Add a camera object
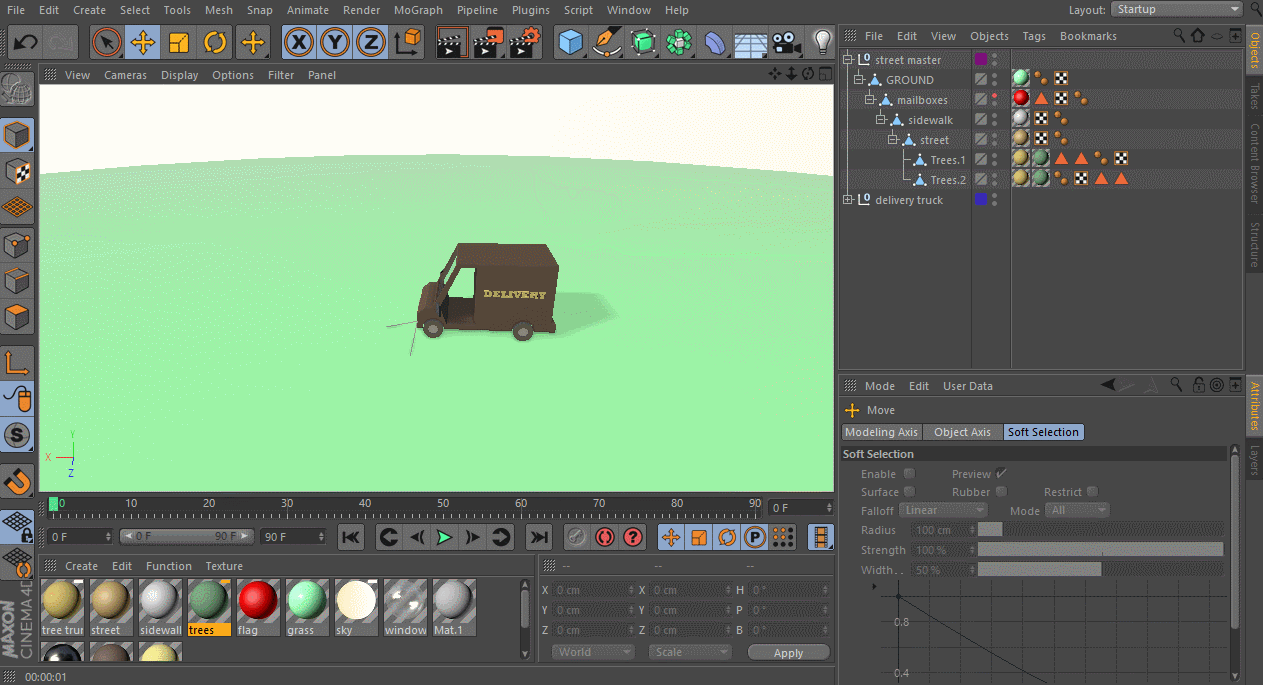Viewport: 1263px width, 685px height. pos(787,42)
